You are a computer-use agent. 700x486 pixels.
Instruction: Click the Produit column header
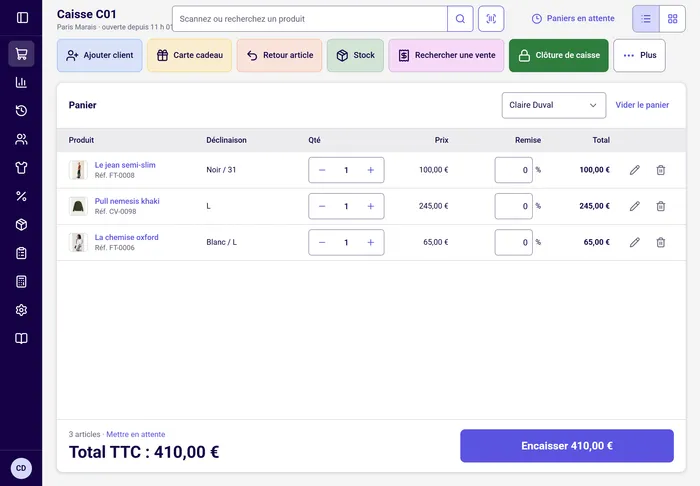coord(81,140)
